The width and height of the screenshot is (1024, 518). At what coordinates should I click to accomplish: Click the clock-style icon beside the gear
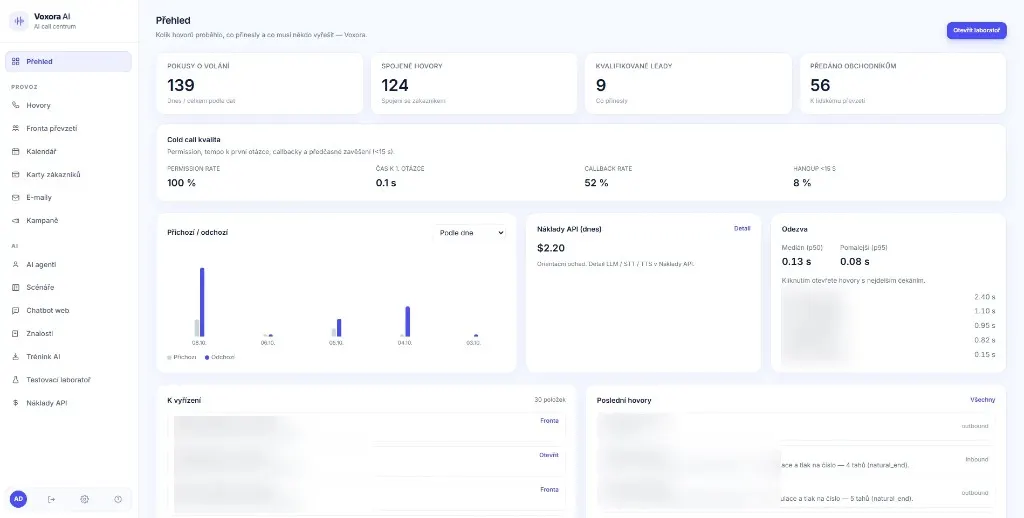tap(118, 499)
